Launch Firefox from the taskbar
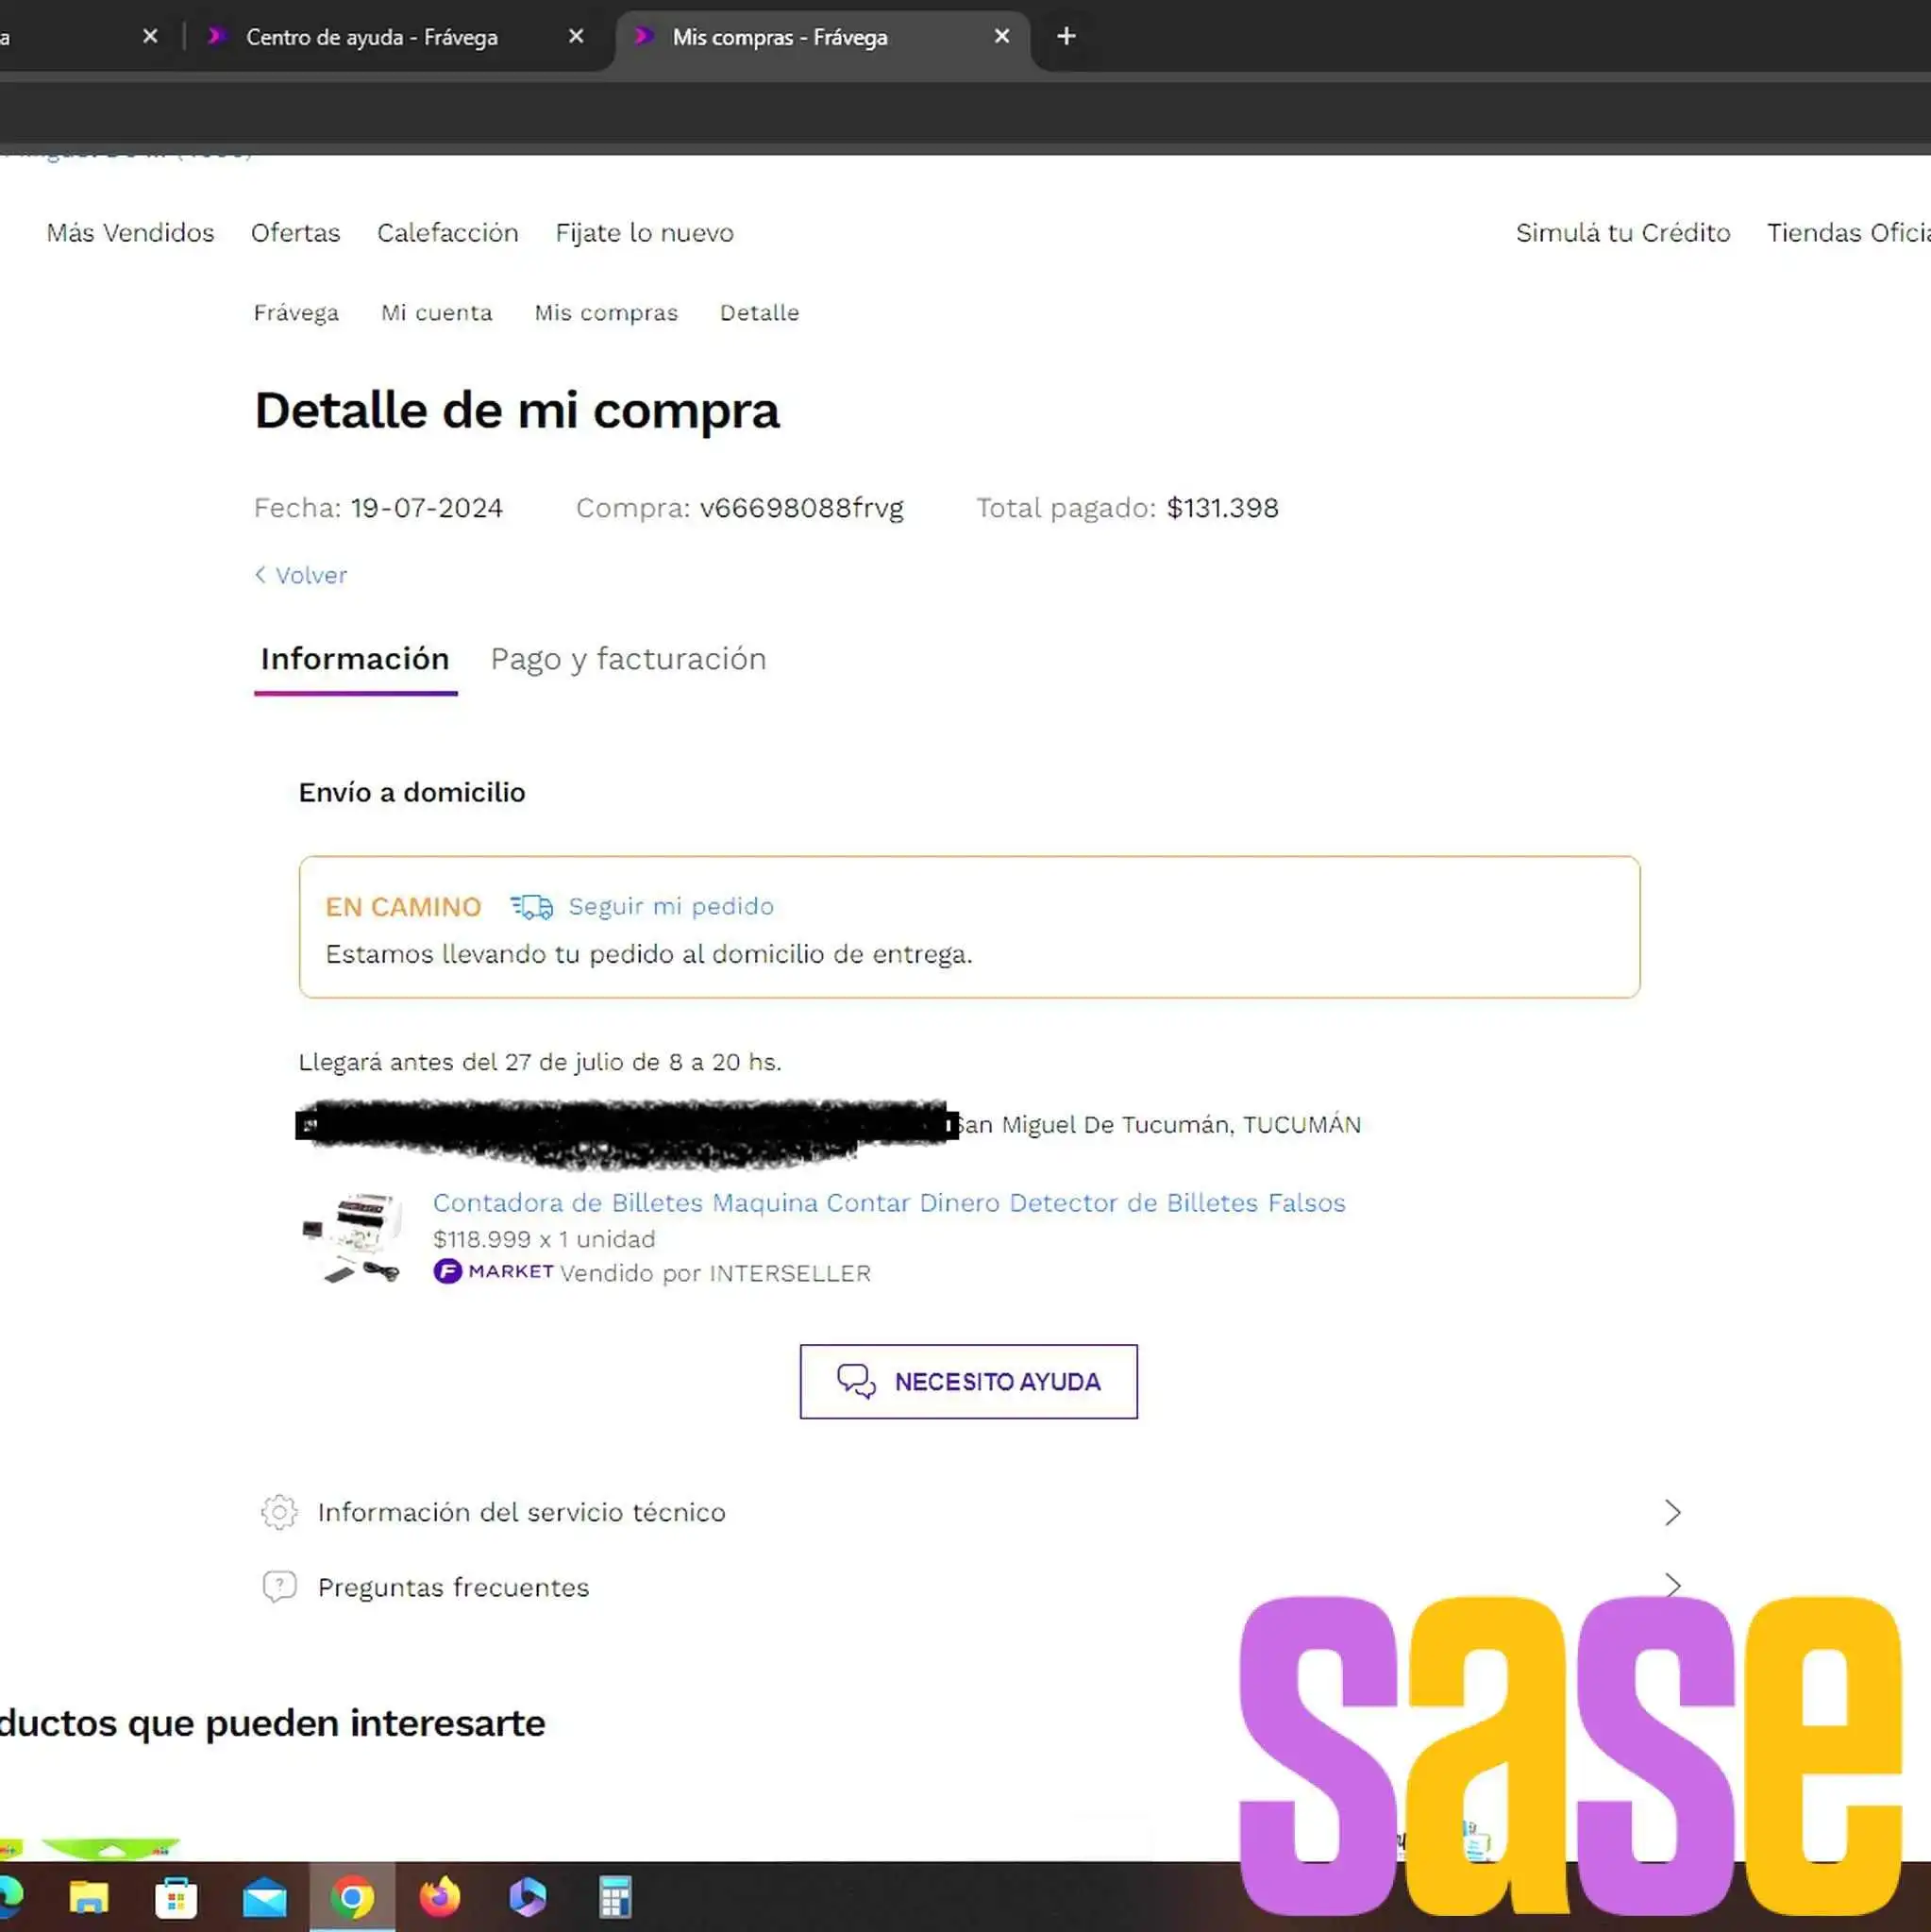Screen dimensions: 1931x1932 point(440,1898)
